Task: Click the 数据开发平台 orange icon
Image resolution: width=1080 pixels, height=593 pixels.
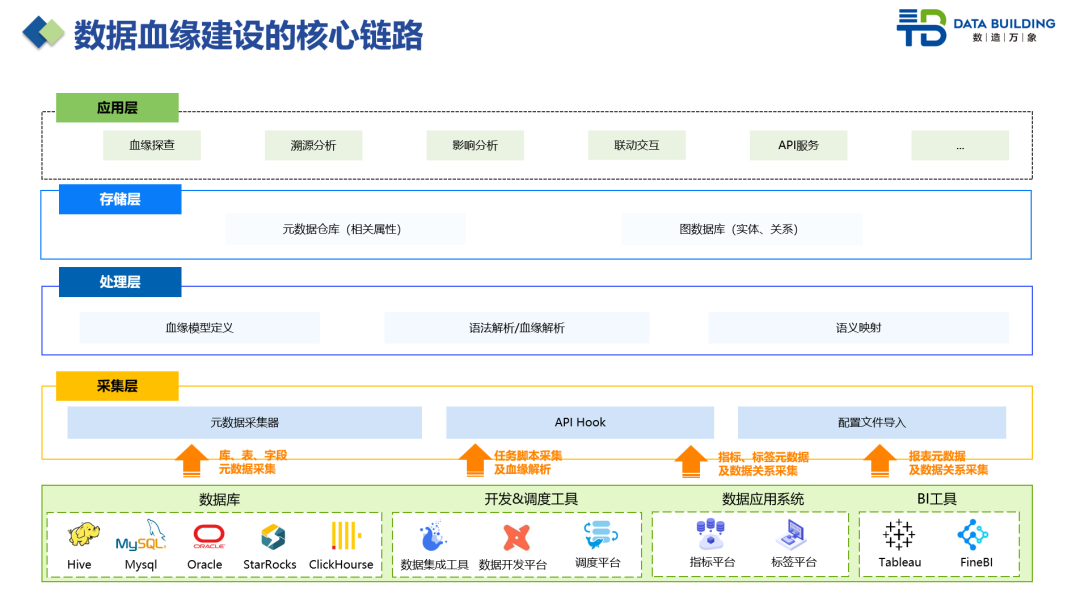Action: click(515, 538)
